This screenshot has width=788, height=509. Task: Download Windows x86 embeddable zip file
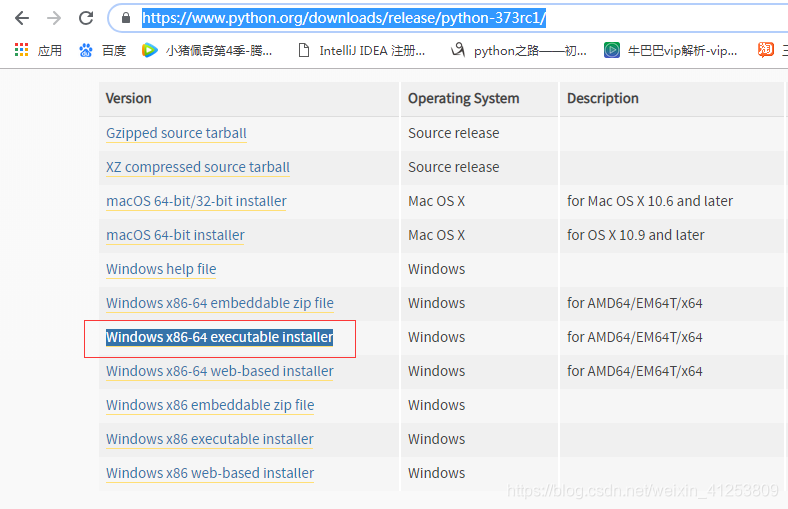tap(210, 405)
